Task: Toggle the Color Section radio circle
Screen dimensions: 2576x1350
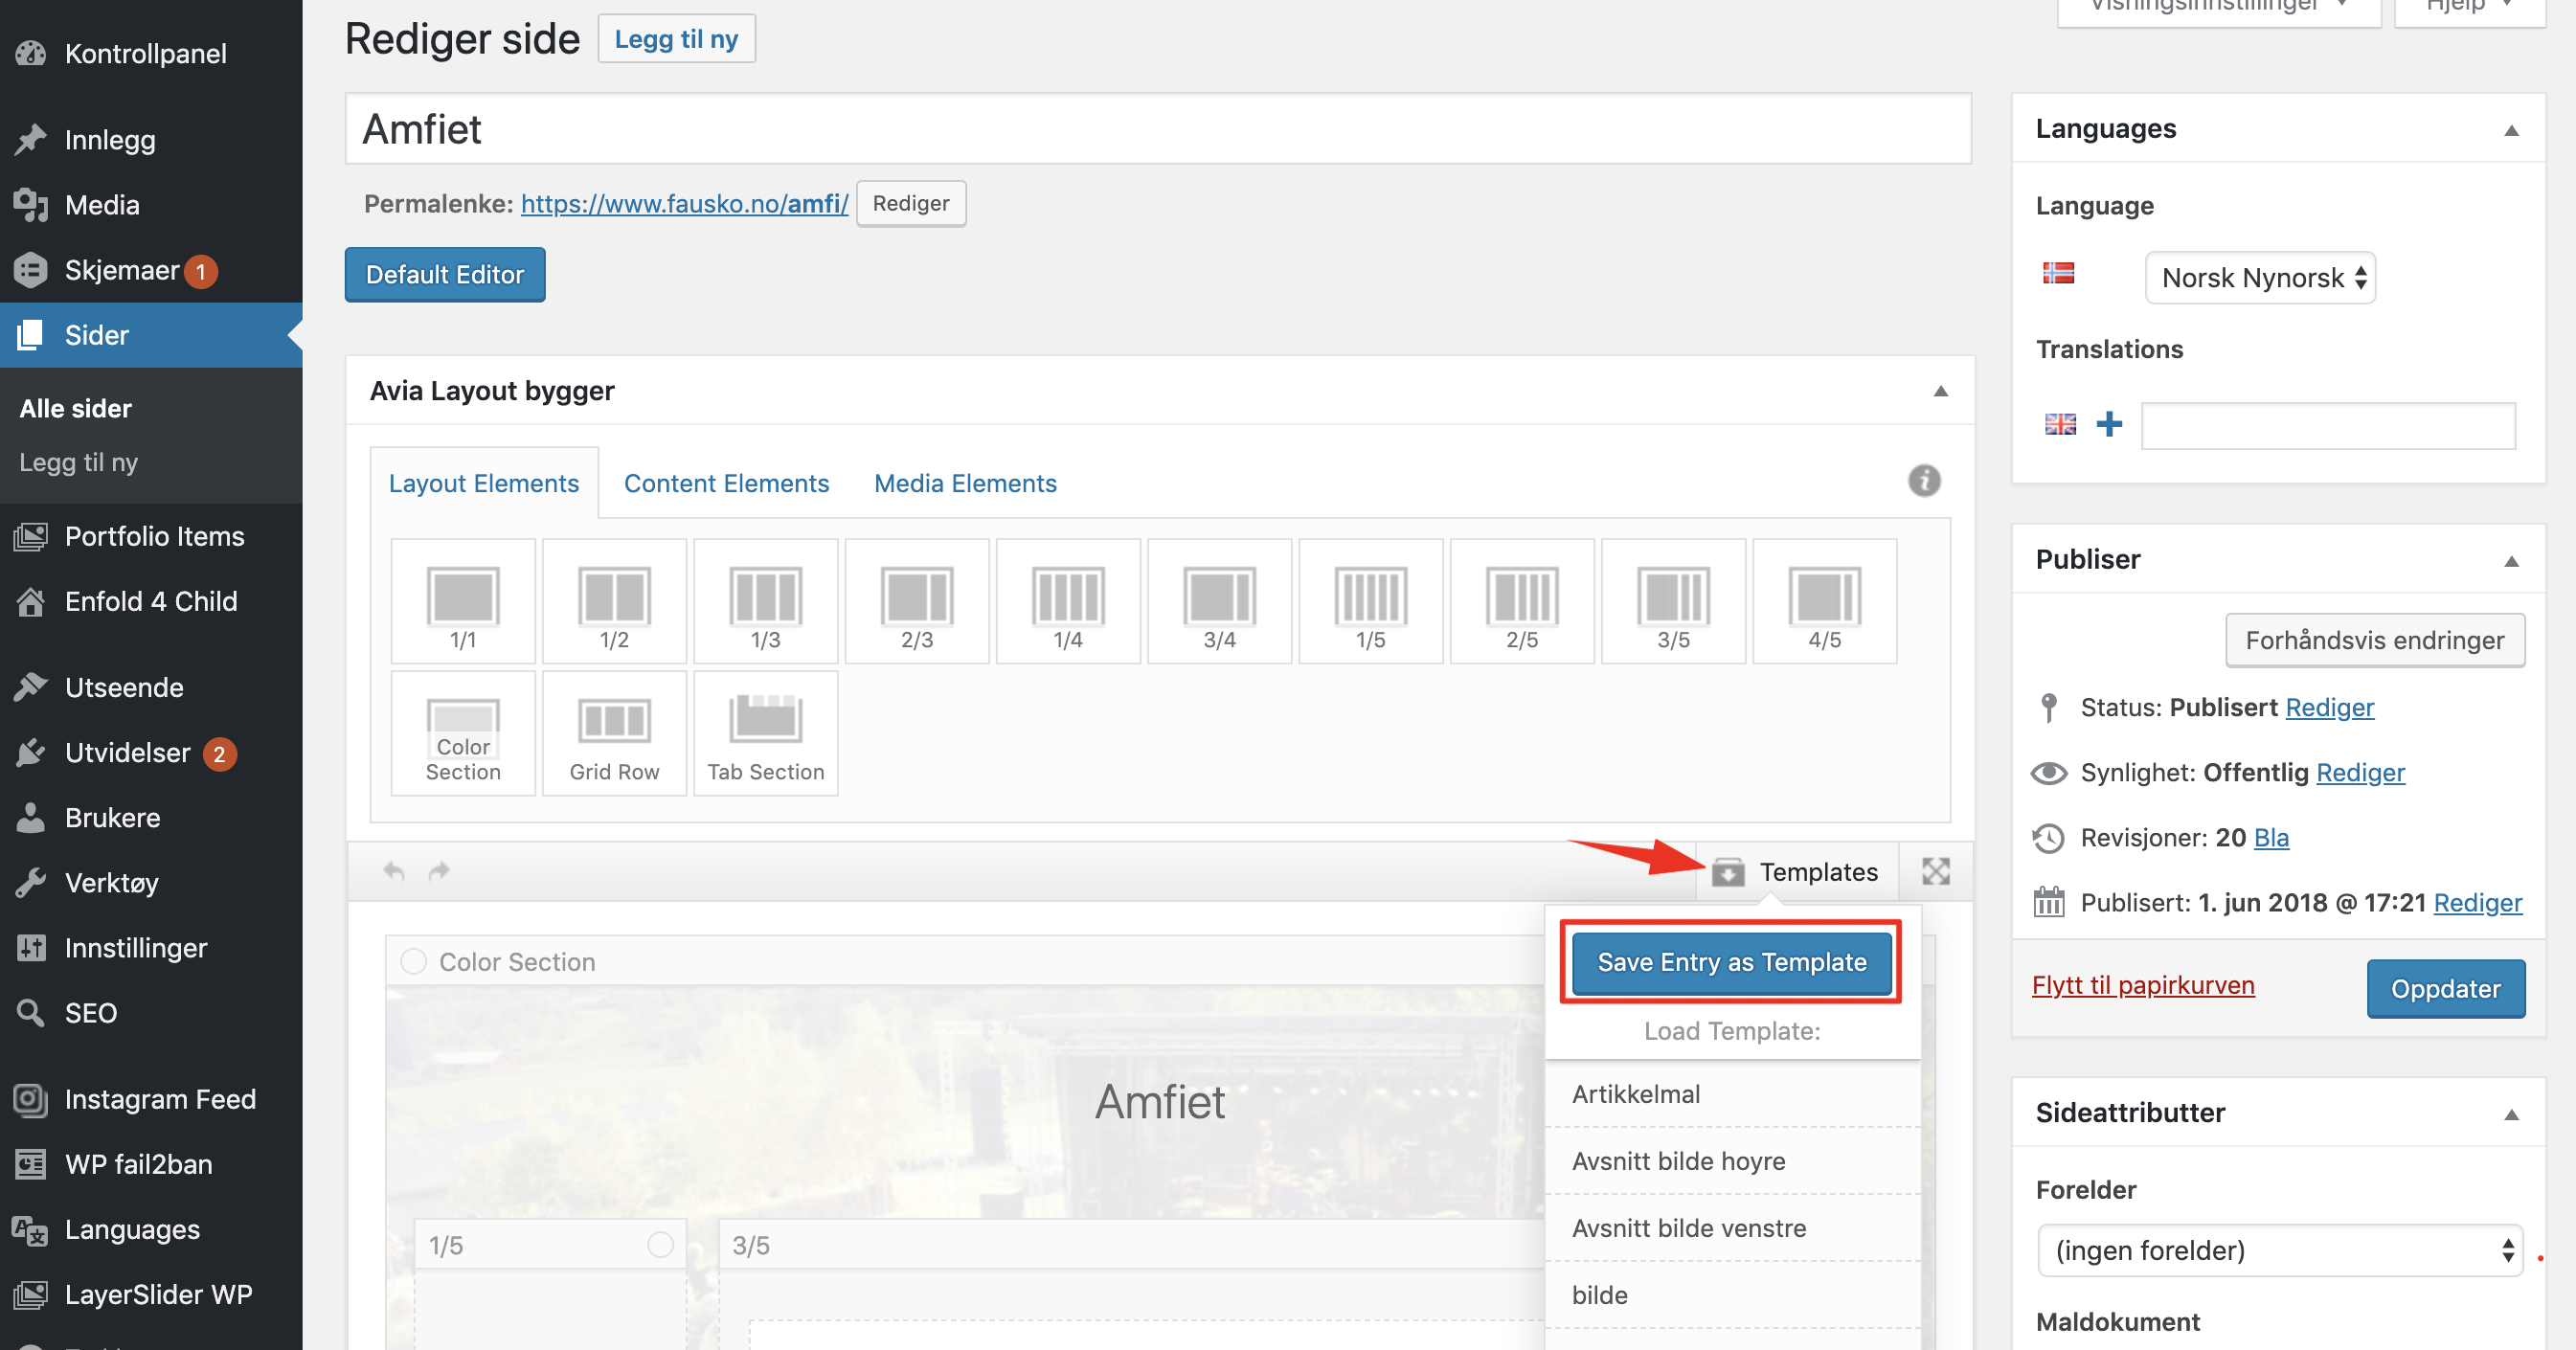Action: tap(413, 961)
